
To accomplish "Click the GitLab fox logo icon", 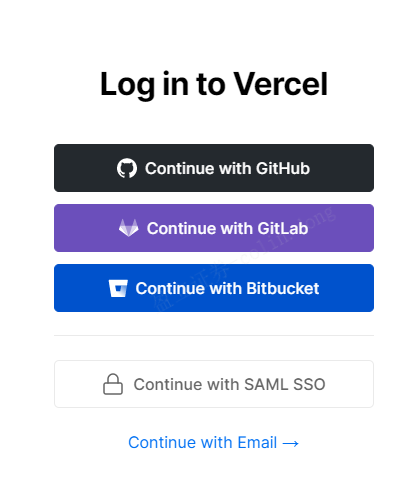I will click(129, 228).
